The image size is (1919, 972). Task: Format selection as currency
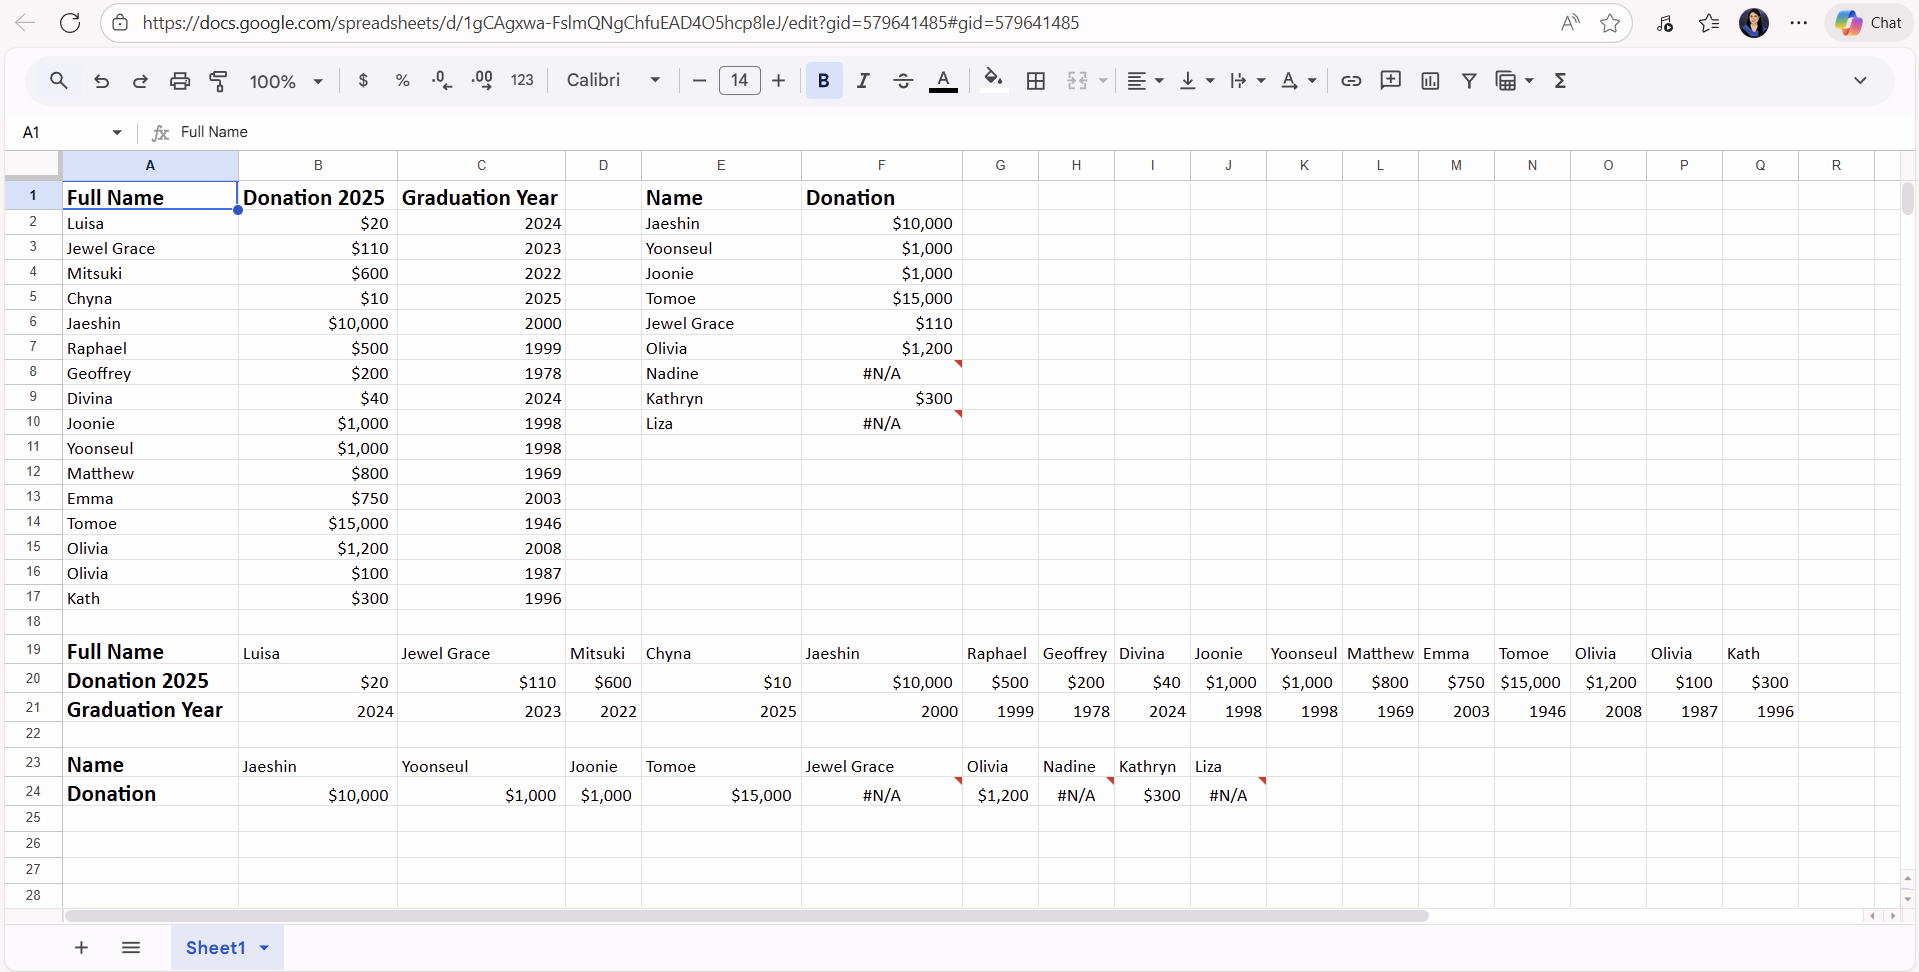[363, 81]
